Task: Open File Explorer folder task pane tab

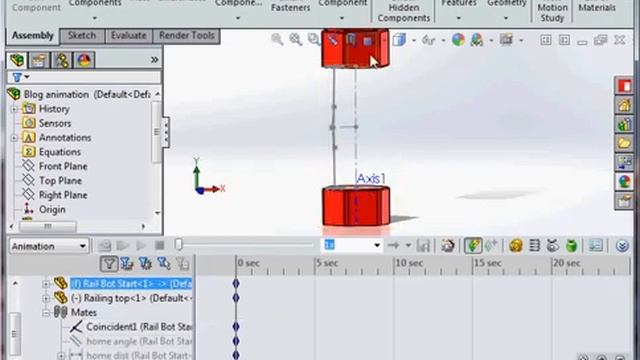Action: click(624, 143)
